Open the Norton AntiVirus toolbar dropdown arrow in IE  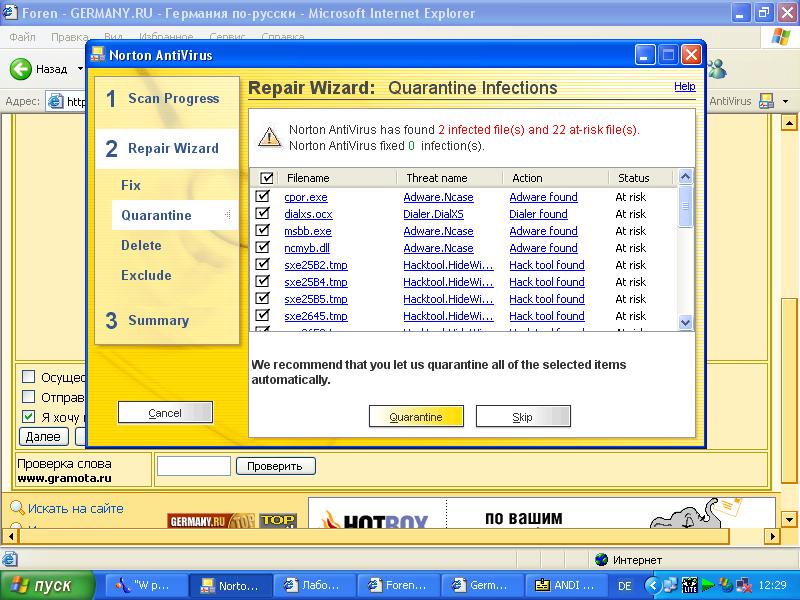785,101
